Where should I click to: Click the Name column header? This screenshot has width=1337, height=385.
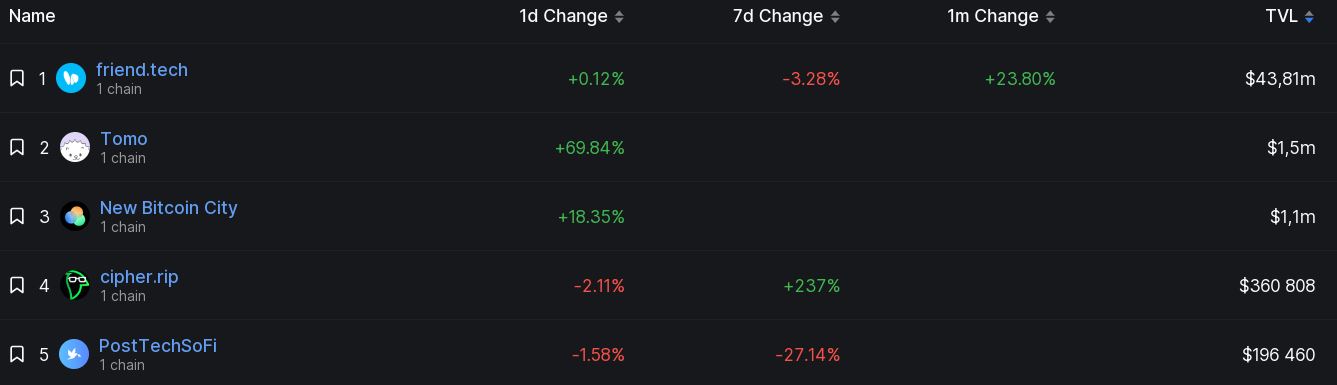point(32,16)
